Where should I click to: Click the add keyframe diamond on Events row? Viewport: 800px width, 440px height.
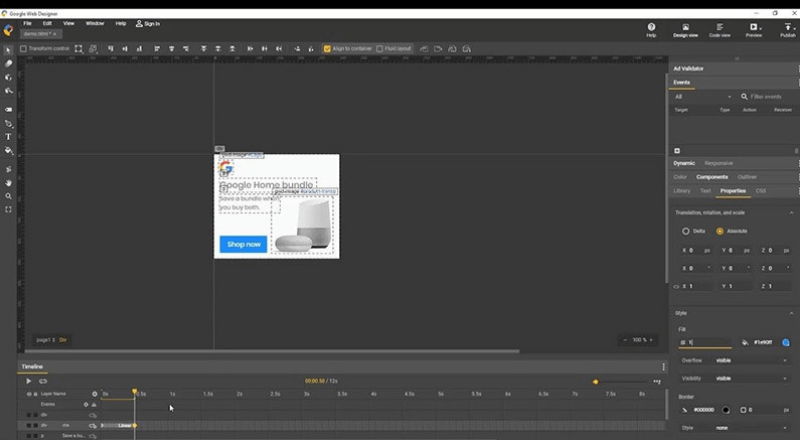[86, 404]
